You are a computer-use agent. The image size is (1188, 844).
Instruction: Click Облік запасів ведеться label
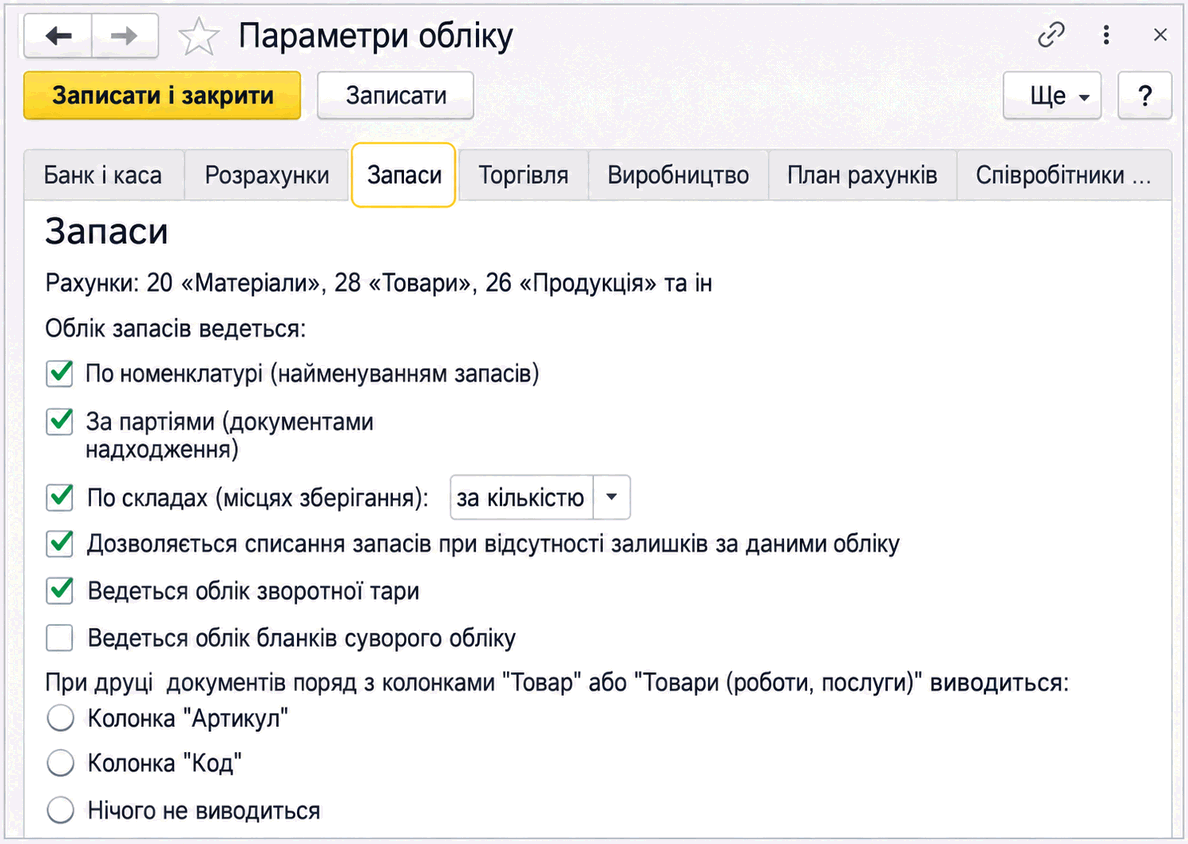coord(175,329)
